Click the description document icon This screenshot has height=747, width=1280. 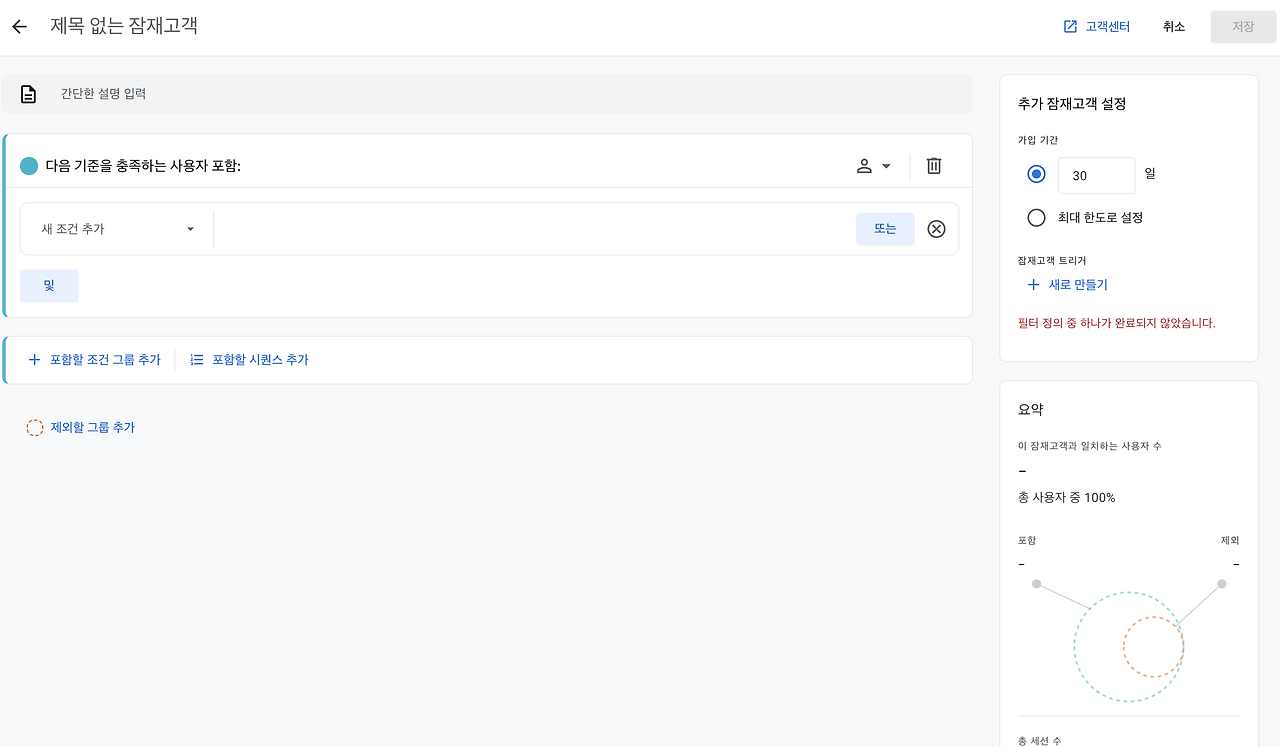coord(29,94)
